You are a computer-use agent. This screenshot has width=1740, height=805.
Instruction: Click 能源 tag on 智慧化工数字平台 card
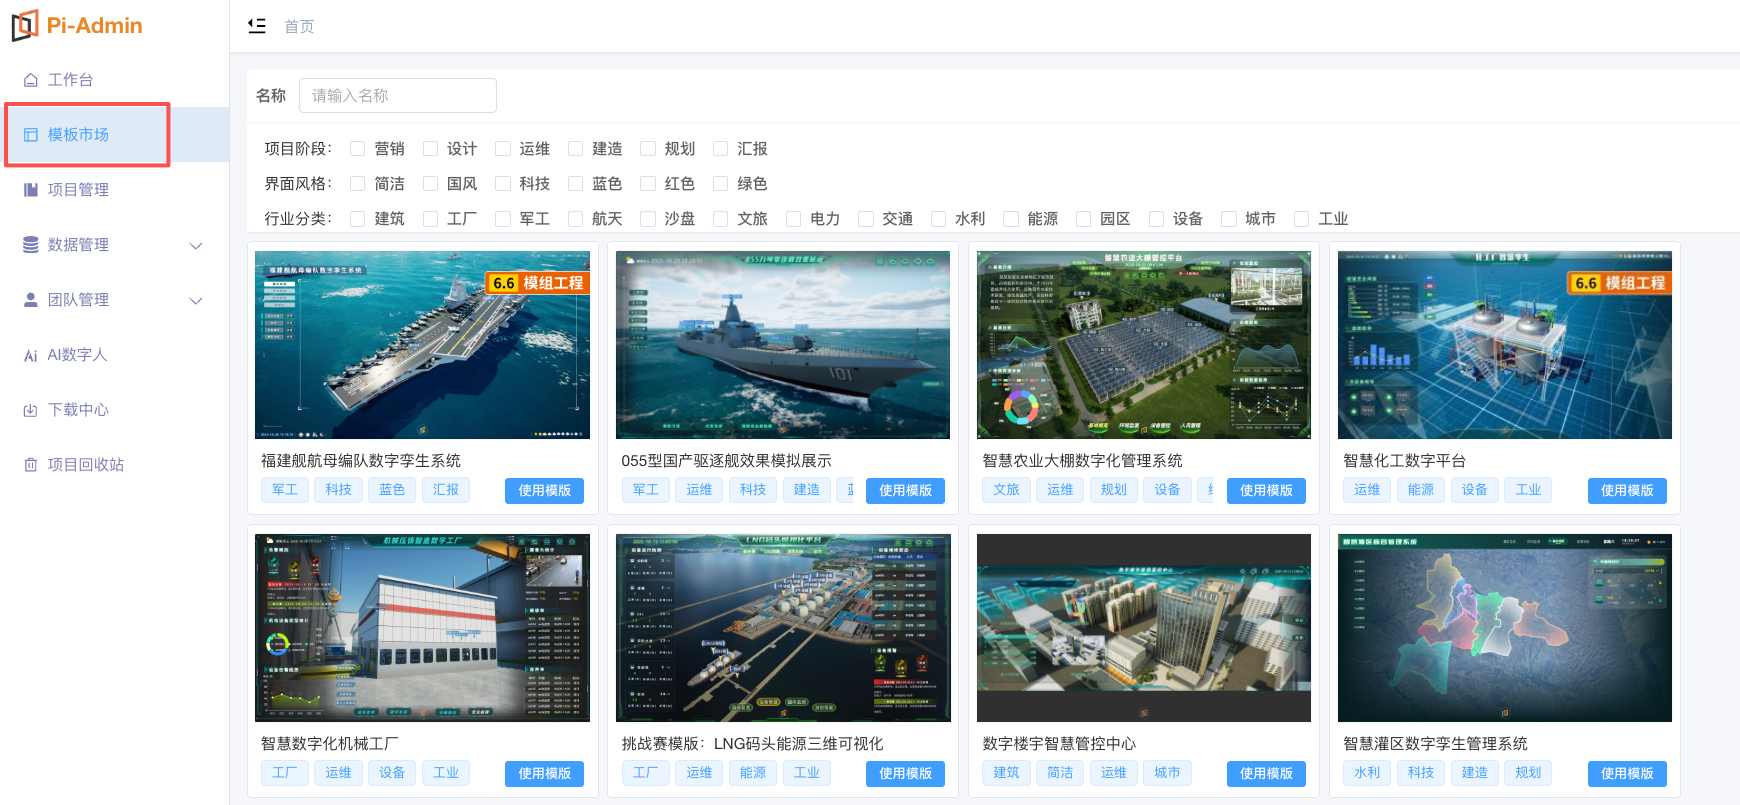click(x=1421, y=490)
